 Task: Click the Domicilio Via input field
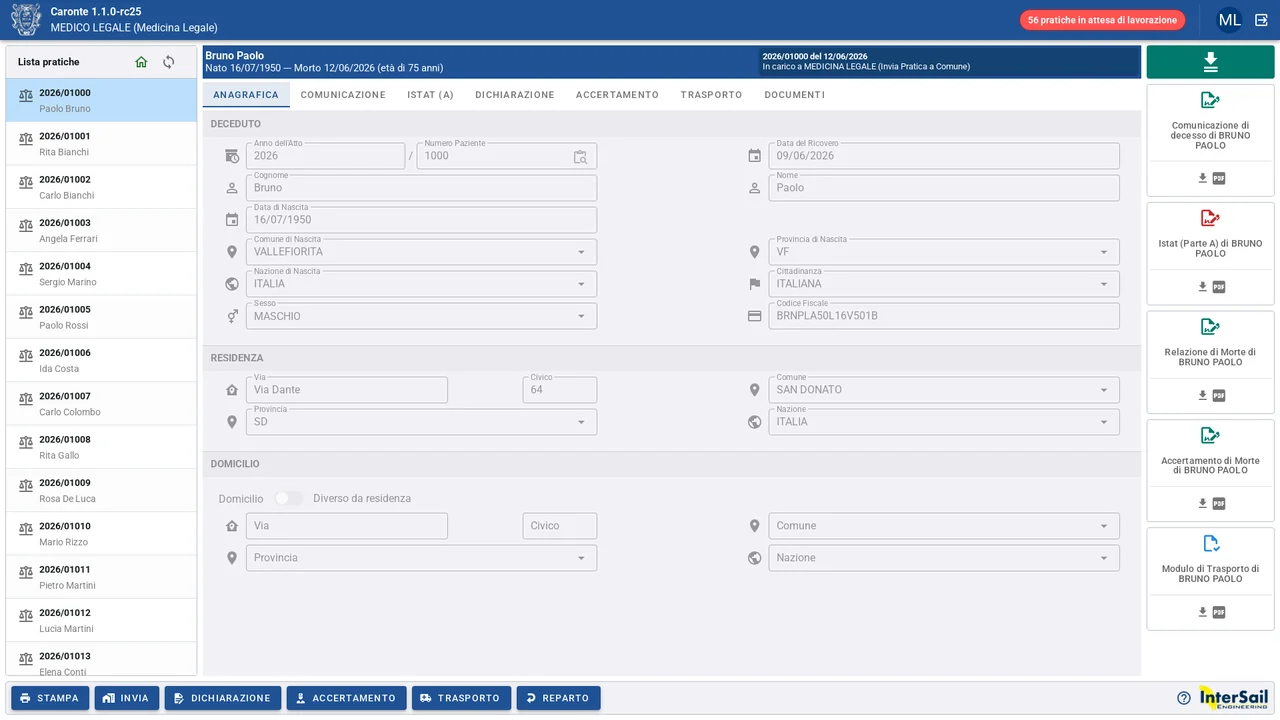click(x=347, y=526)
